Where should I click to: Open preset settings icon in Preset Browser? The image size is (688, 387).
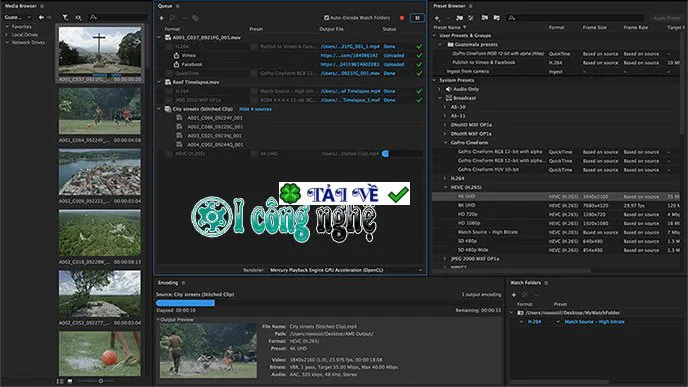471,18
